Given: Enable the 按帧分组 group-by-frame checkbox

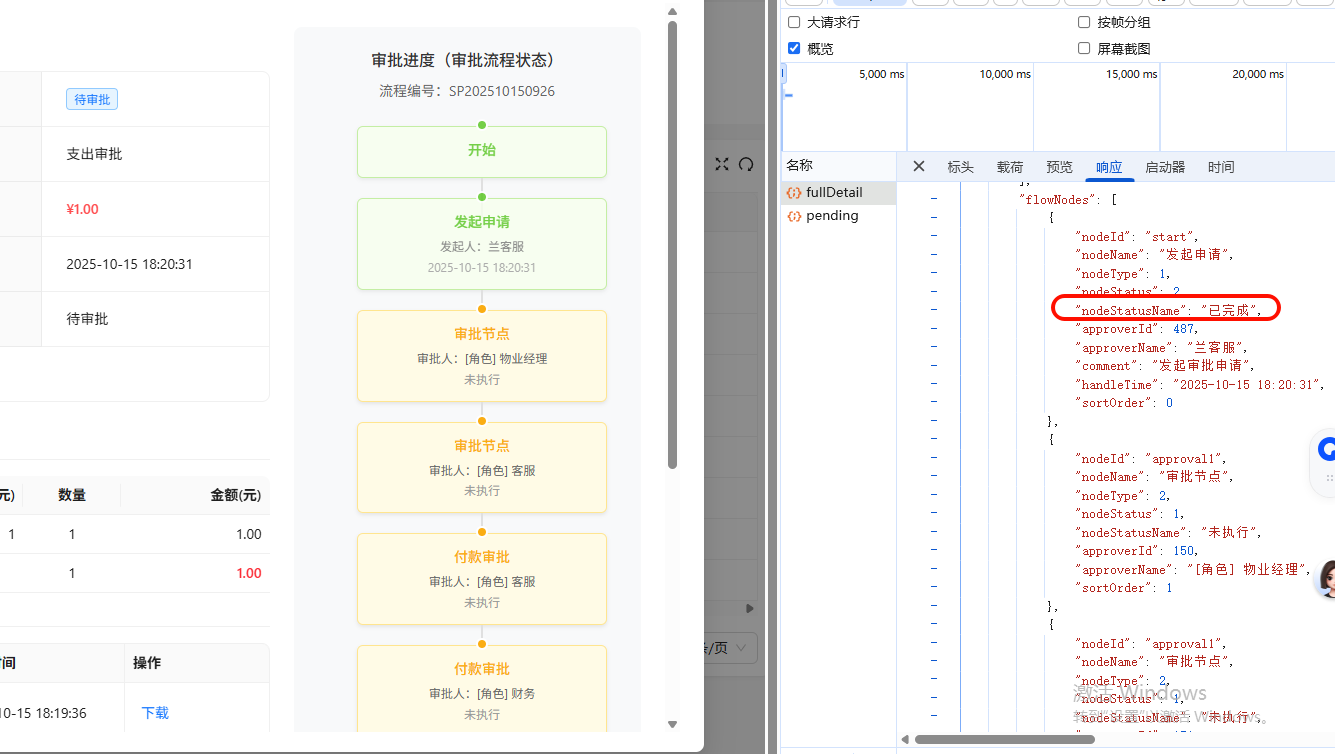Looking at the screenshot, I should pos(1083,21).
